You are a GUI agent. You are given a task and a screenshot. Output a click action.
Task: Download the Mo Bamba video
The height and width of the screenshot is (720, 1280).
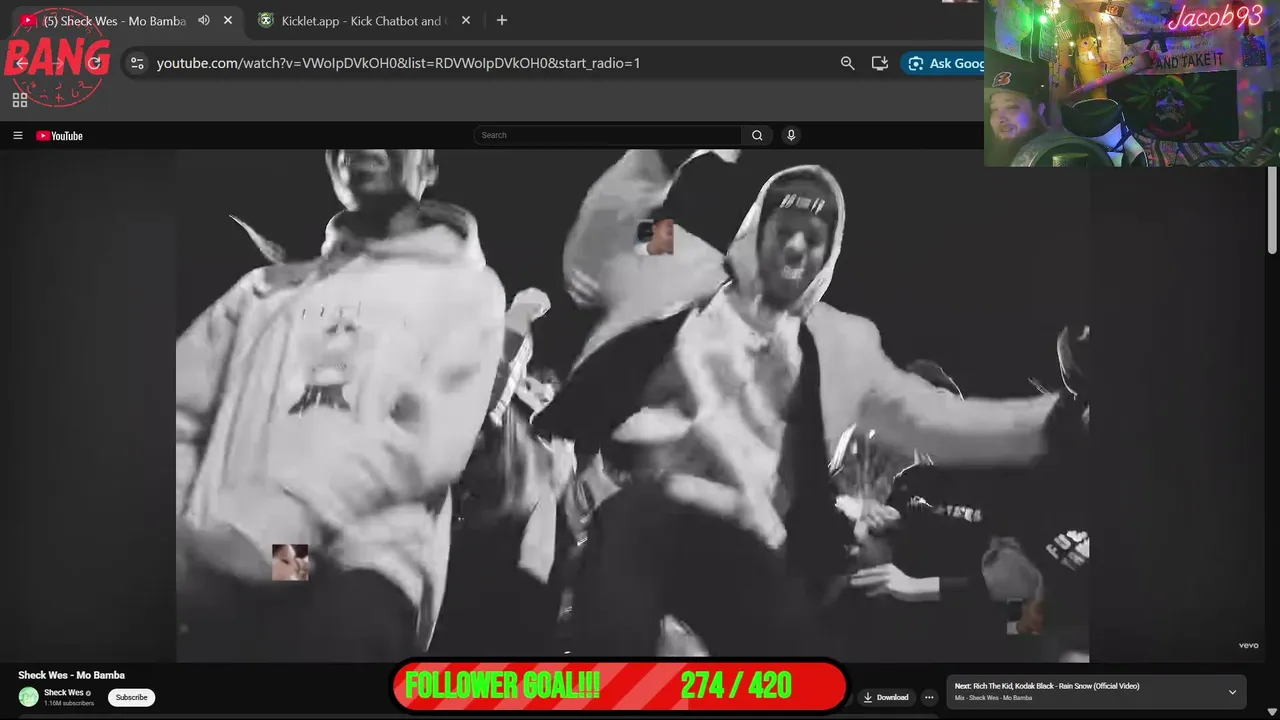coord(886,697)
